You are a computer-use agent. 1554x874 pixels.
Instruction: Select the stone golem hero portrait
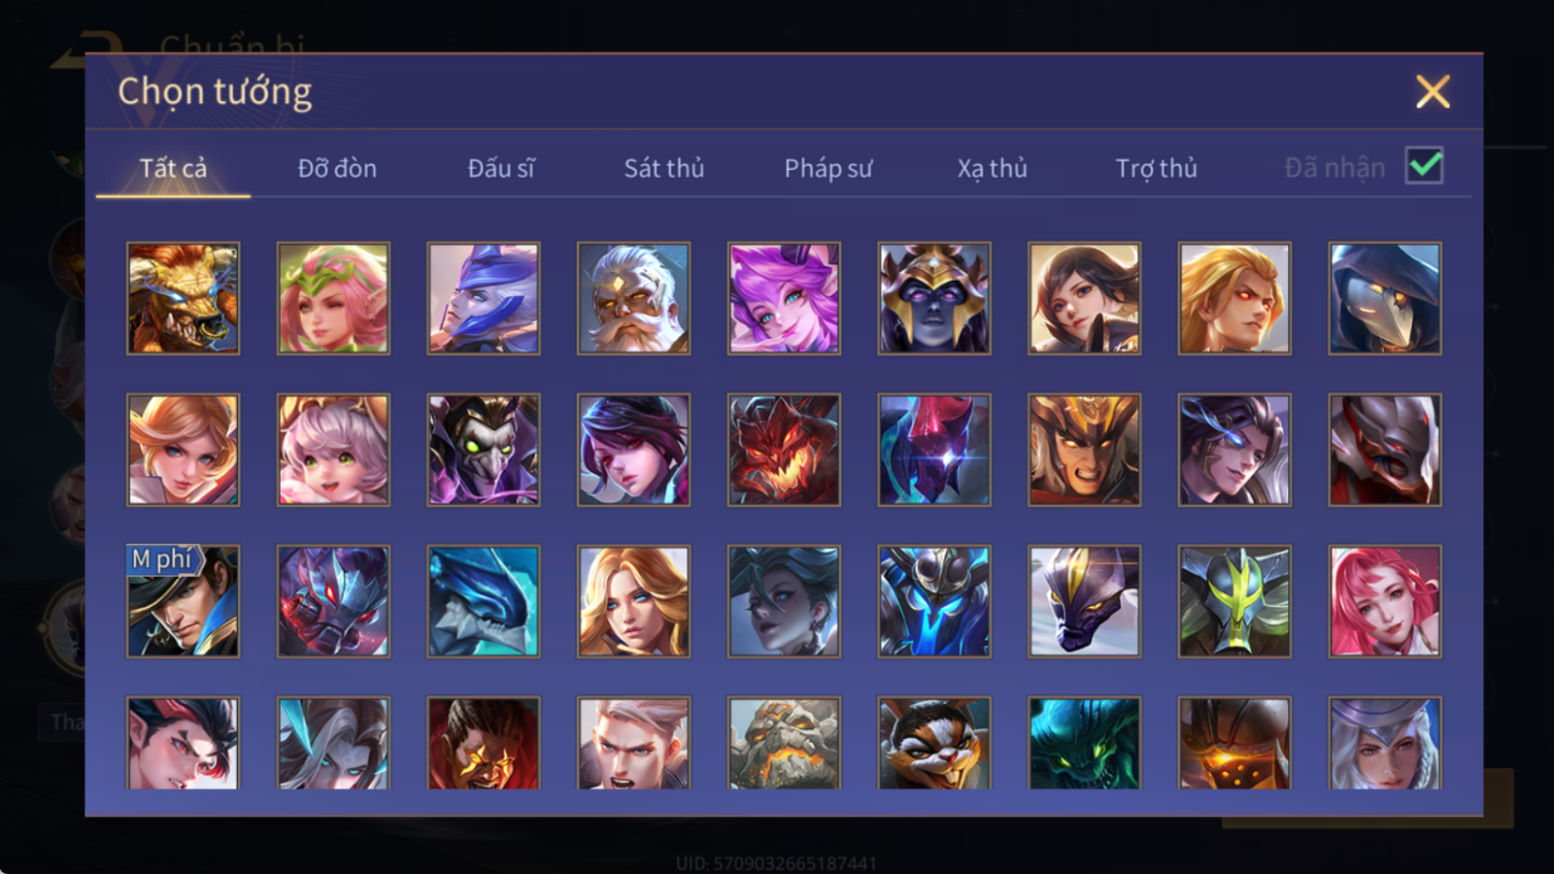[x=784, y=743]
